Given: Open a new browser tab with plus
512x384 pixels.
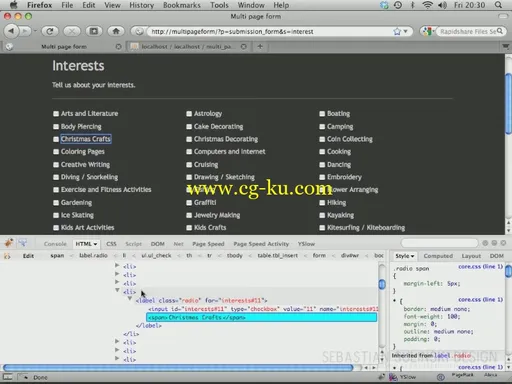Looking at the screenshot, I should pyautogui.click(x=260, y=46).
